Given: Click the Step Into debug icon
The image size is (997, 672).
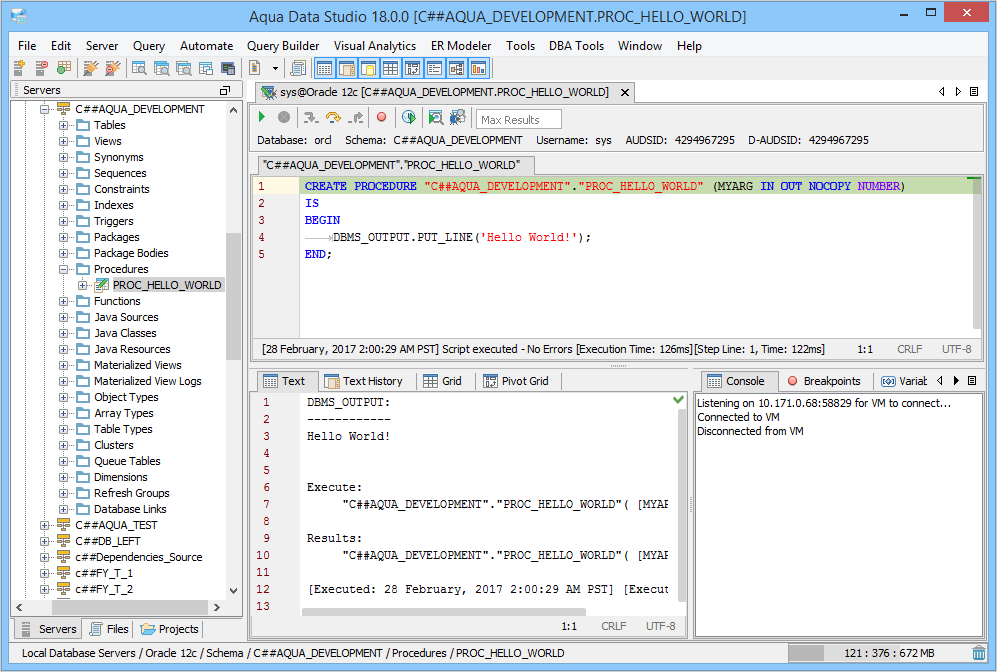Looking at the screenshot, I should (x=310, y=118).
